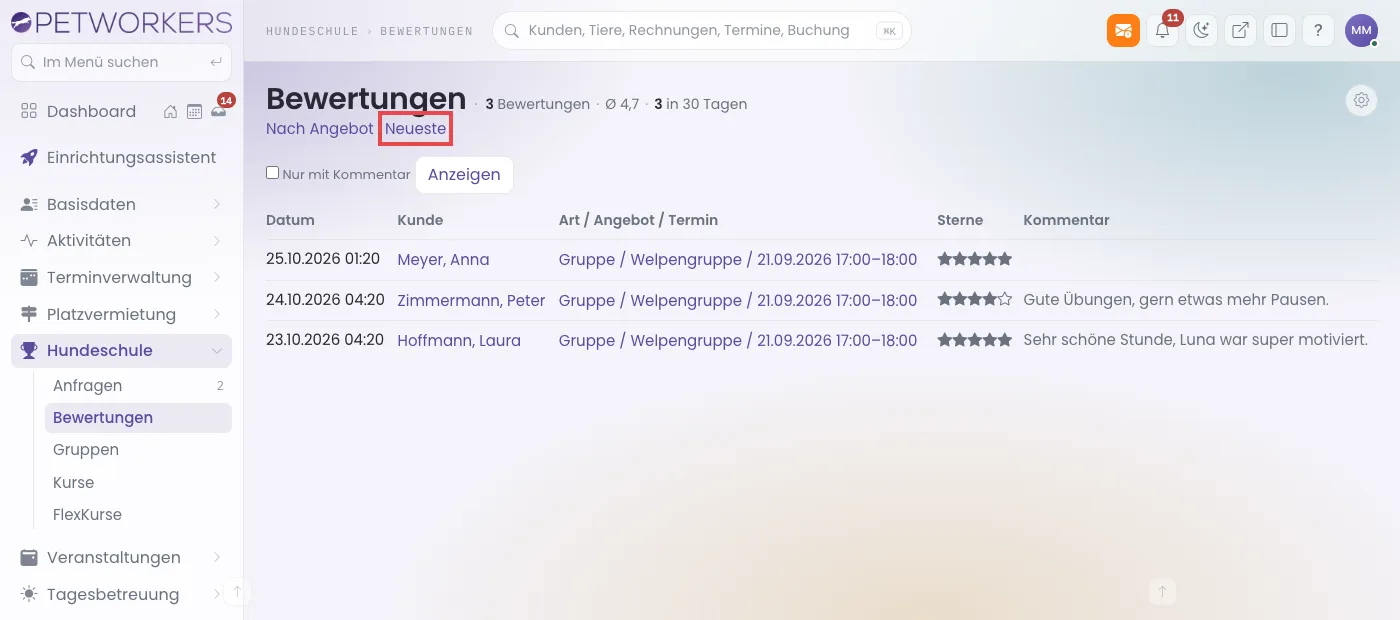Open Welpengruppe link in Meyer, Anna row

coord(738,259)
